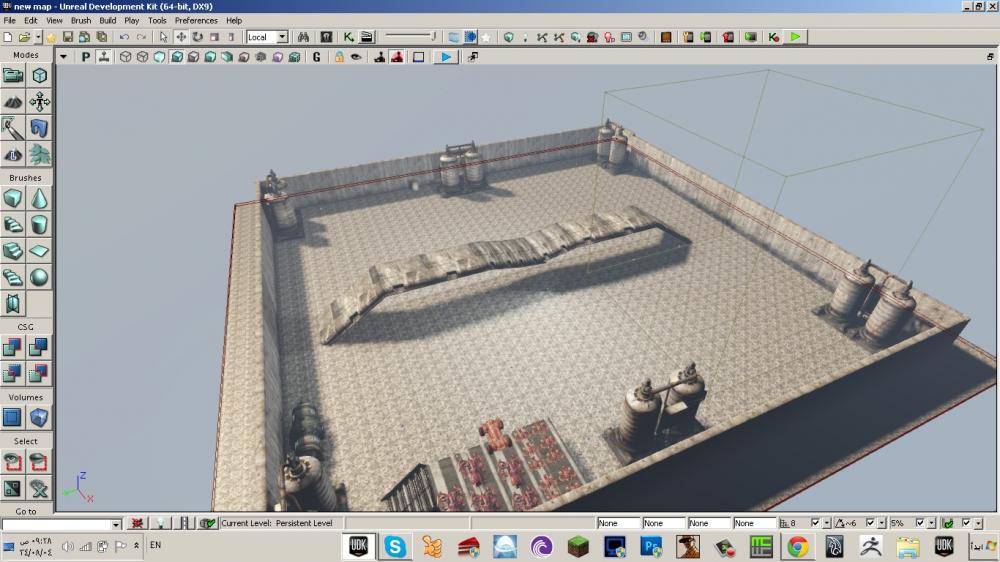This screenshot has height=562, width=1000.
Task: Open viewport options arrow dropdown
Action: click(x=63, y=57)
